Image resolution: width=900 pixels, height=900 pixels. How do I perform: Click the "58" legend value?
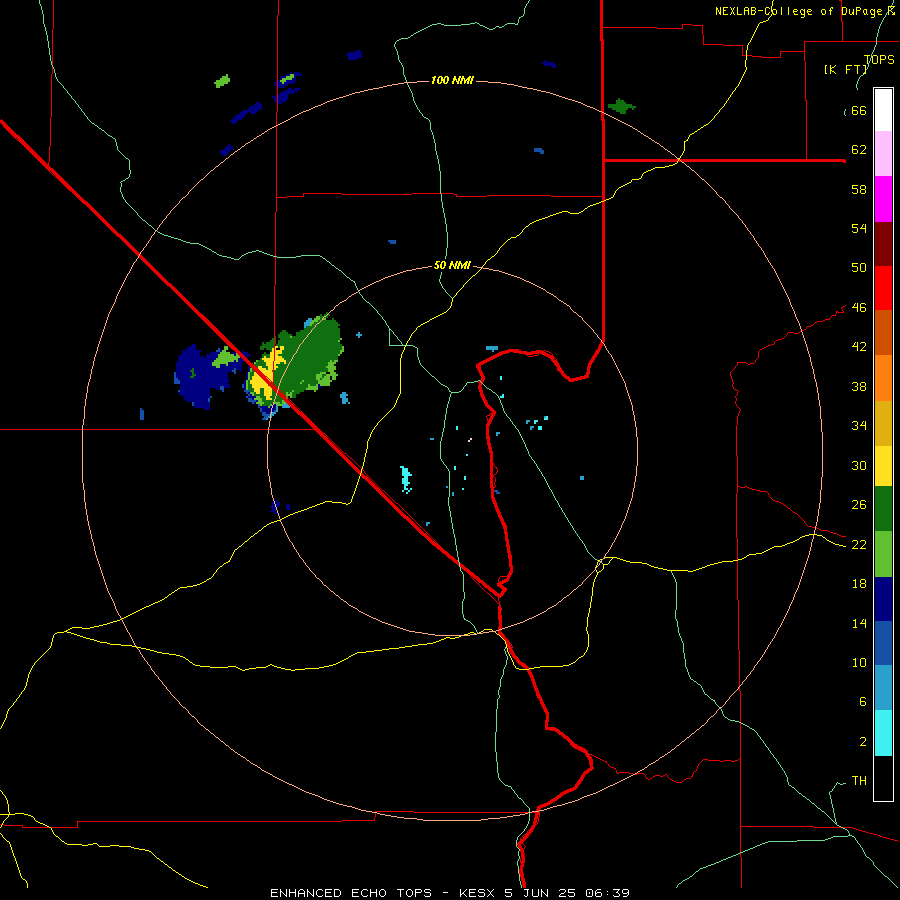tap(859, 189)
